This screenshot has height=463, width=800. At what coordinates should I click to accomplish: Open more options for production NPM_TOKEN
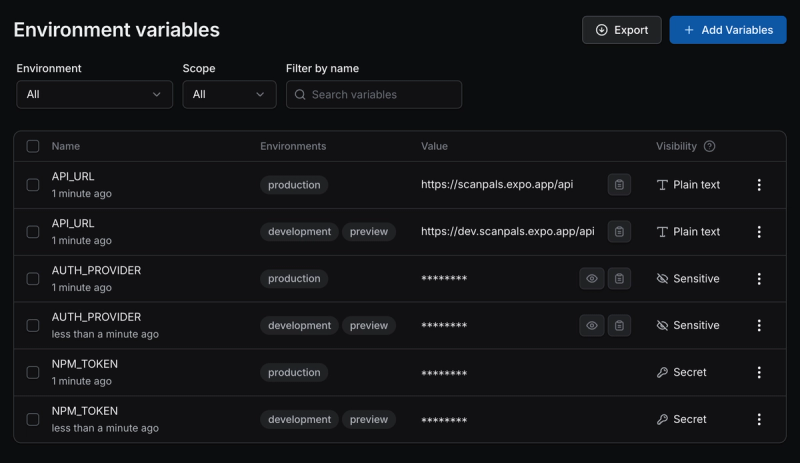[x=759, y=373]
